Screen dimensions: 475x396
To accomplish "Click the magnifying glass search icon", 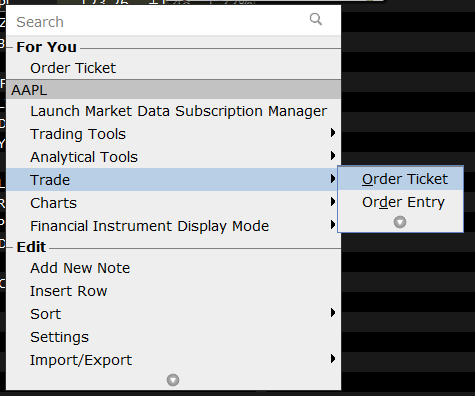I will [315, 19].
